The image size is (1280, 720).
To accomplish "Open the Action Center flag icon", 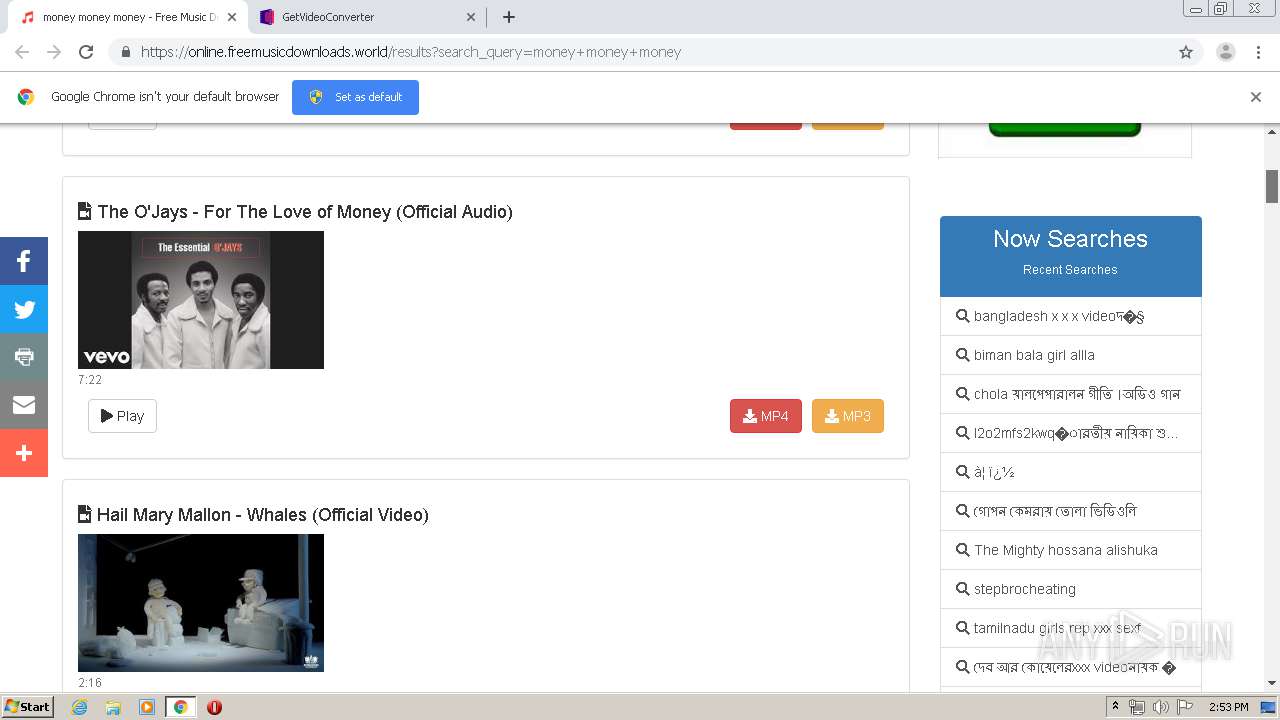I will click(1185, 707).
